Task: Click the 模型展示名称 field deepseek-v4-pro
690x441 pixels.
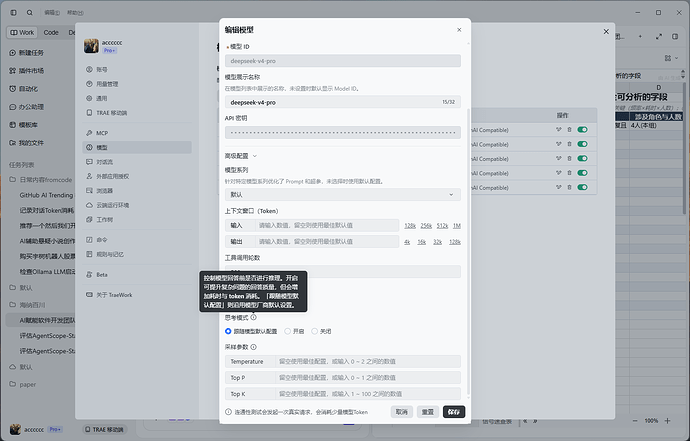Action: click(x=343, y=102)
